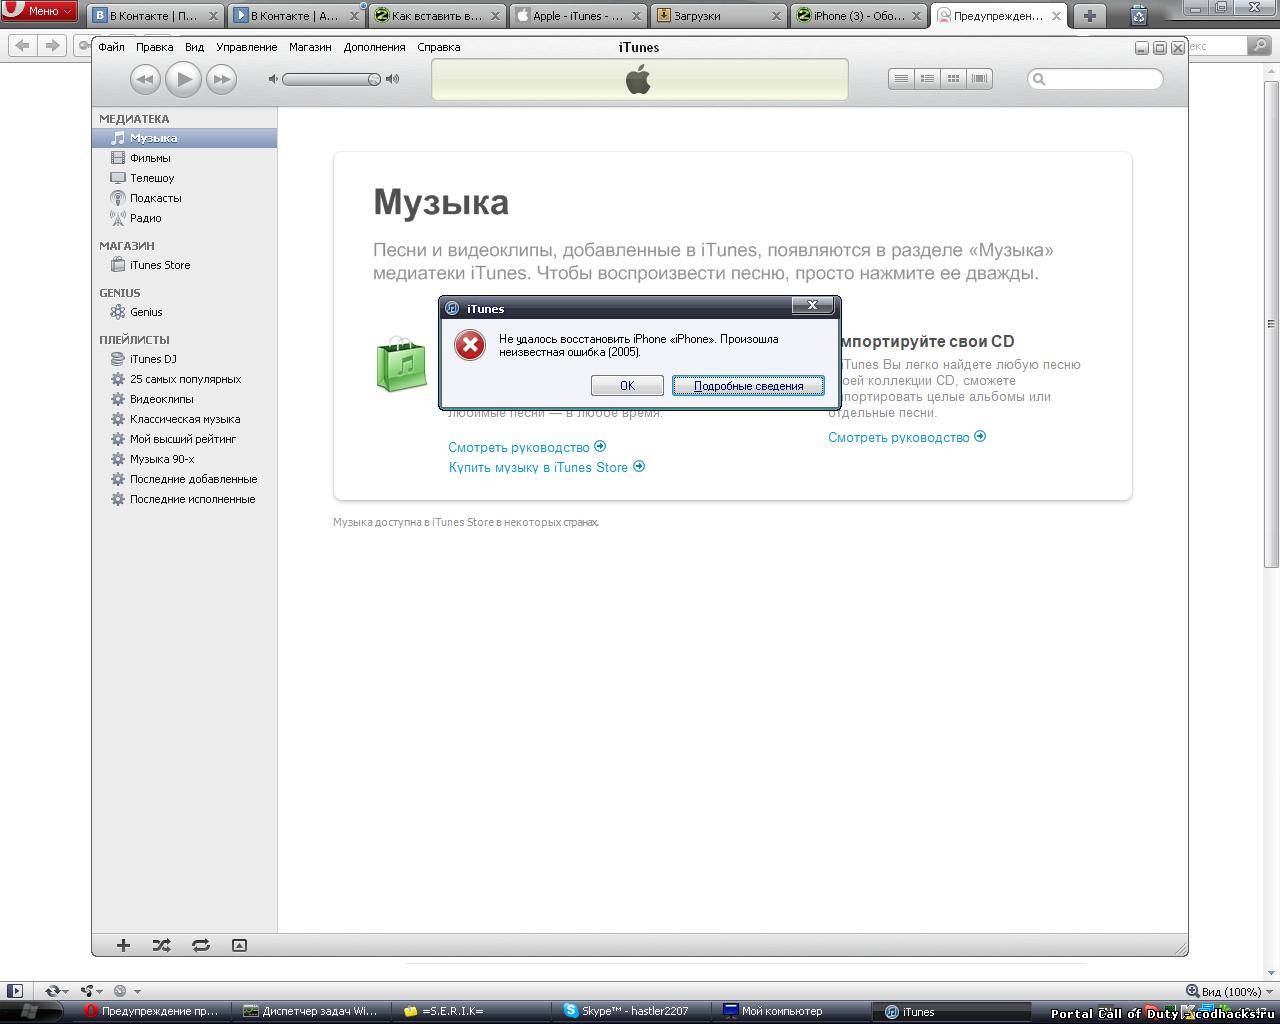Switch to list view in iTunes
The width and height of the screenshot is (1280, 1024).
point(901,79)
